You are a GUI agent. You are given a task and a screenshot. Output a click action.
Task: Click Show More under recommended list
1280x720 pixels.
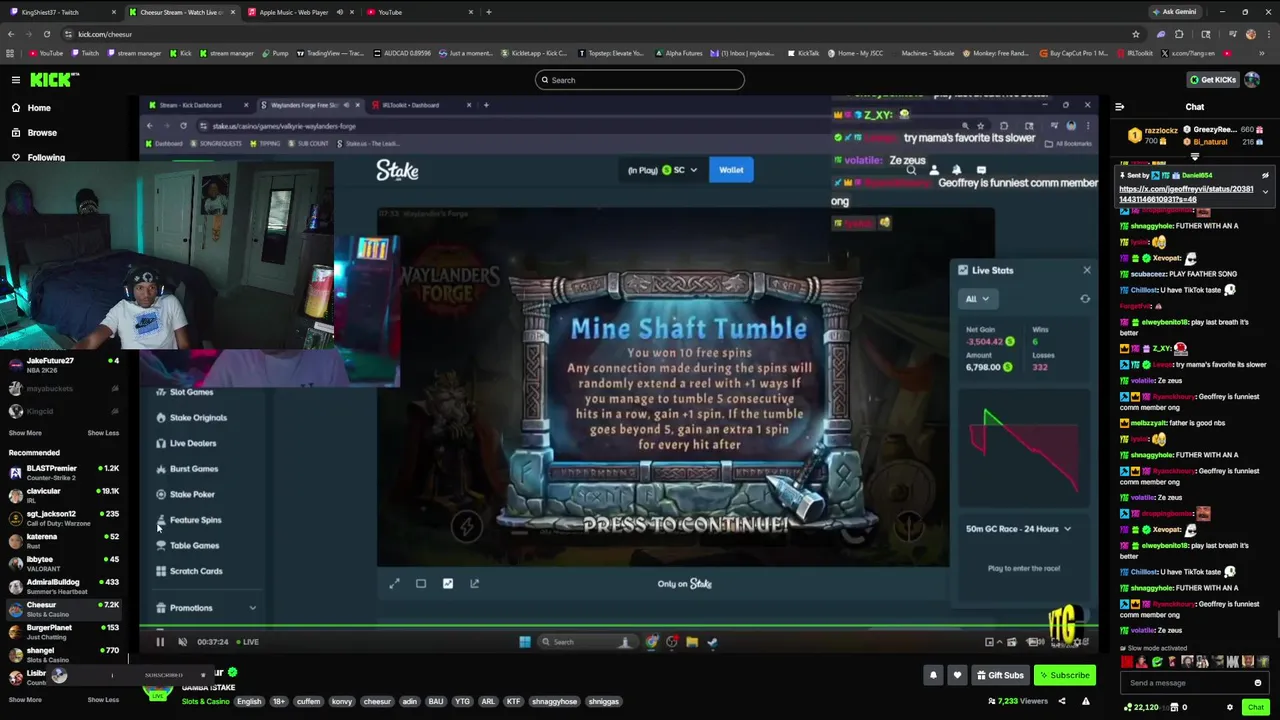pyautogui.click(x=25, y=700)
